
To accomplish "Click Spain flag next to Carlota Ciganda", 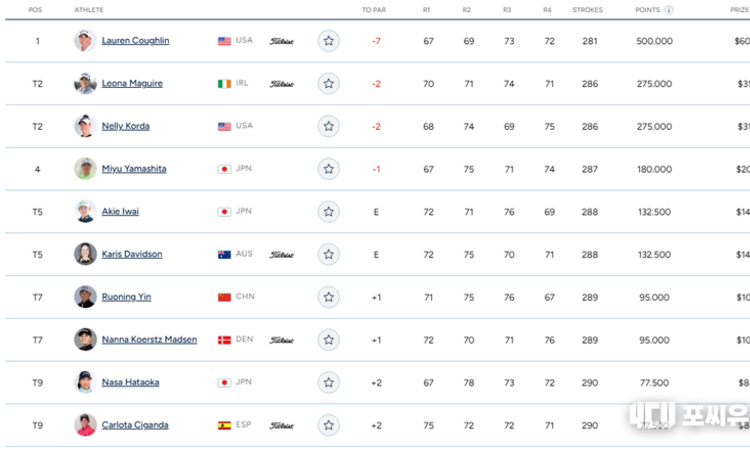I will [224, 425].
